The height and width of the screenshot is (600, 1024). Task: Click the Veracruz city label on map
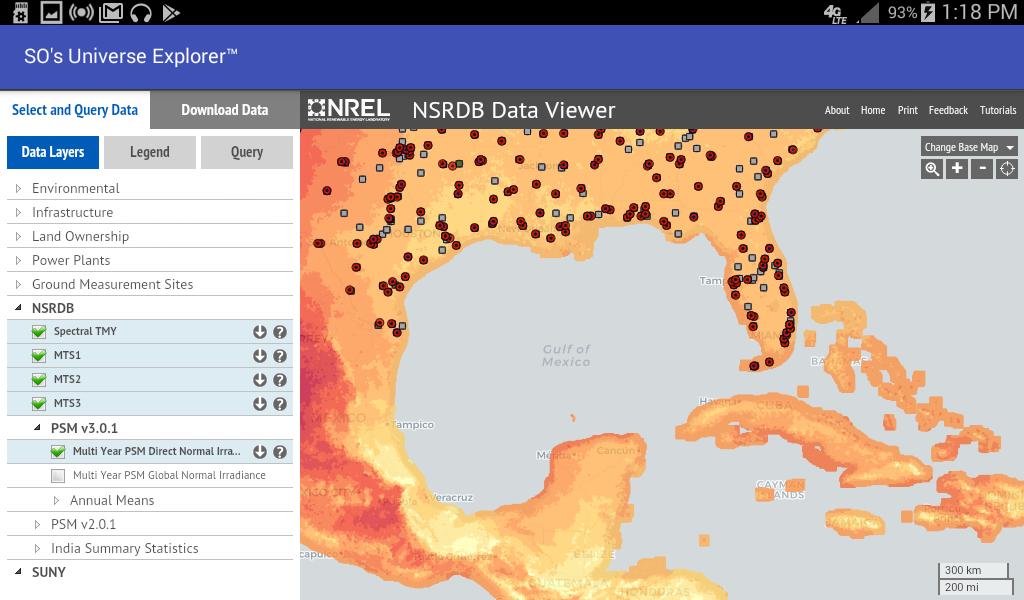point(452,497)
